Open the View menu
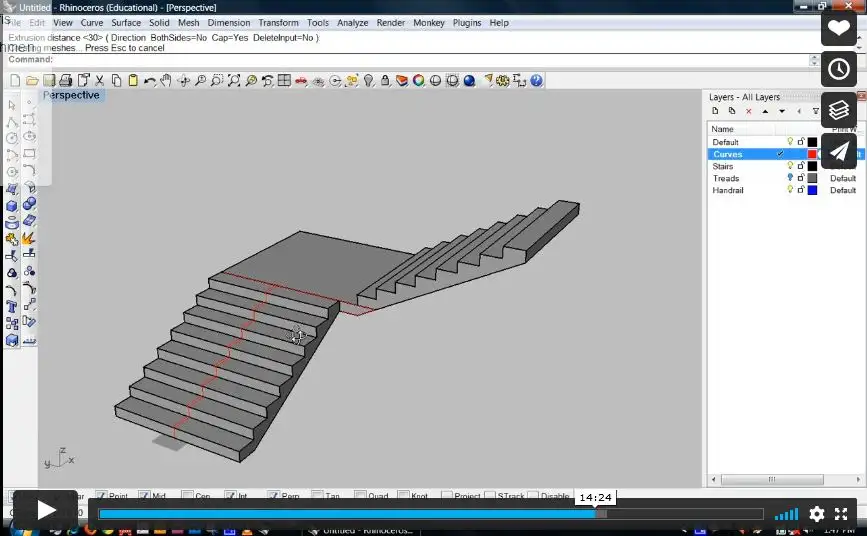The height and width of the screenshot is (536, 867). (x=62, y=23)
